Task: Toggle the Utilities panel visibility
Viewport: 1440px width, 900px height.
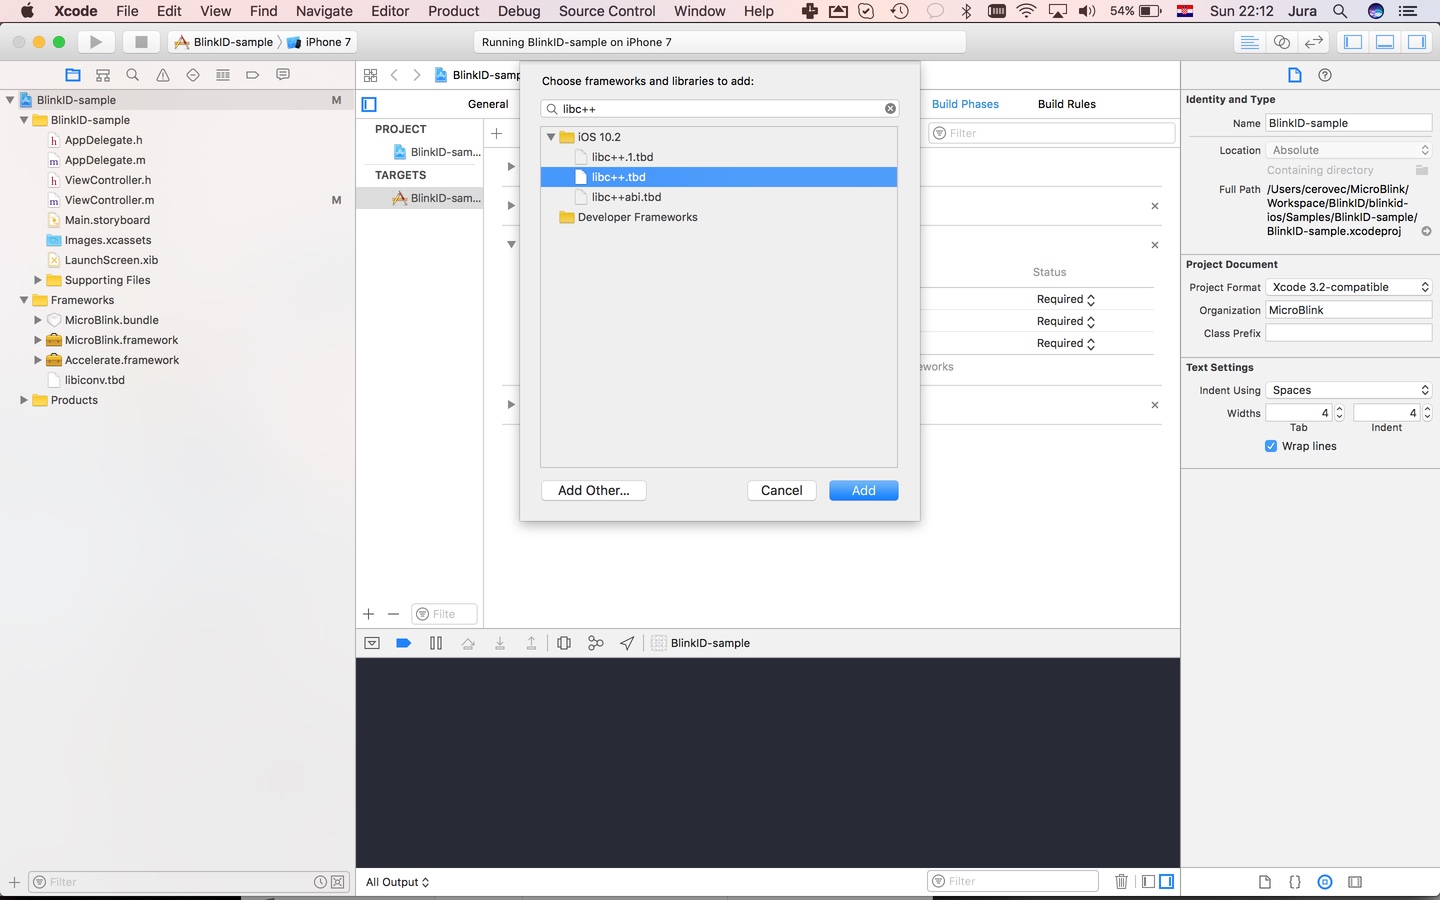Action: tap(1417, 42)
